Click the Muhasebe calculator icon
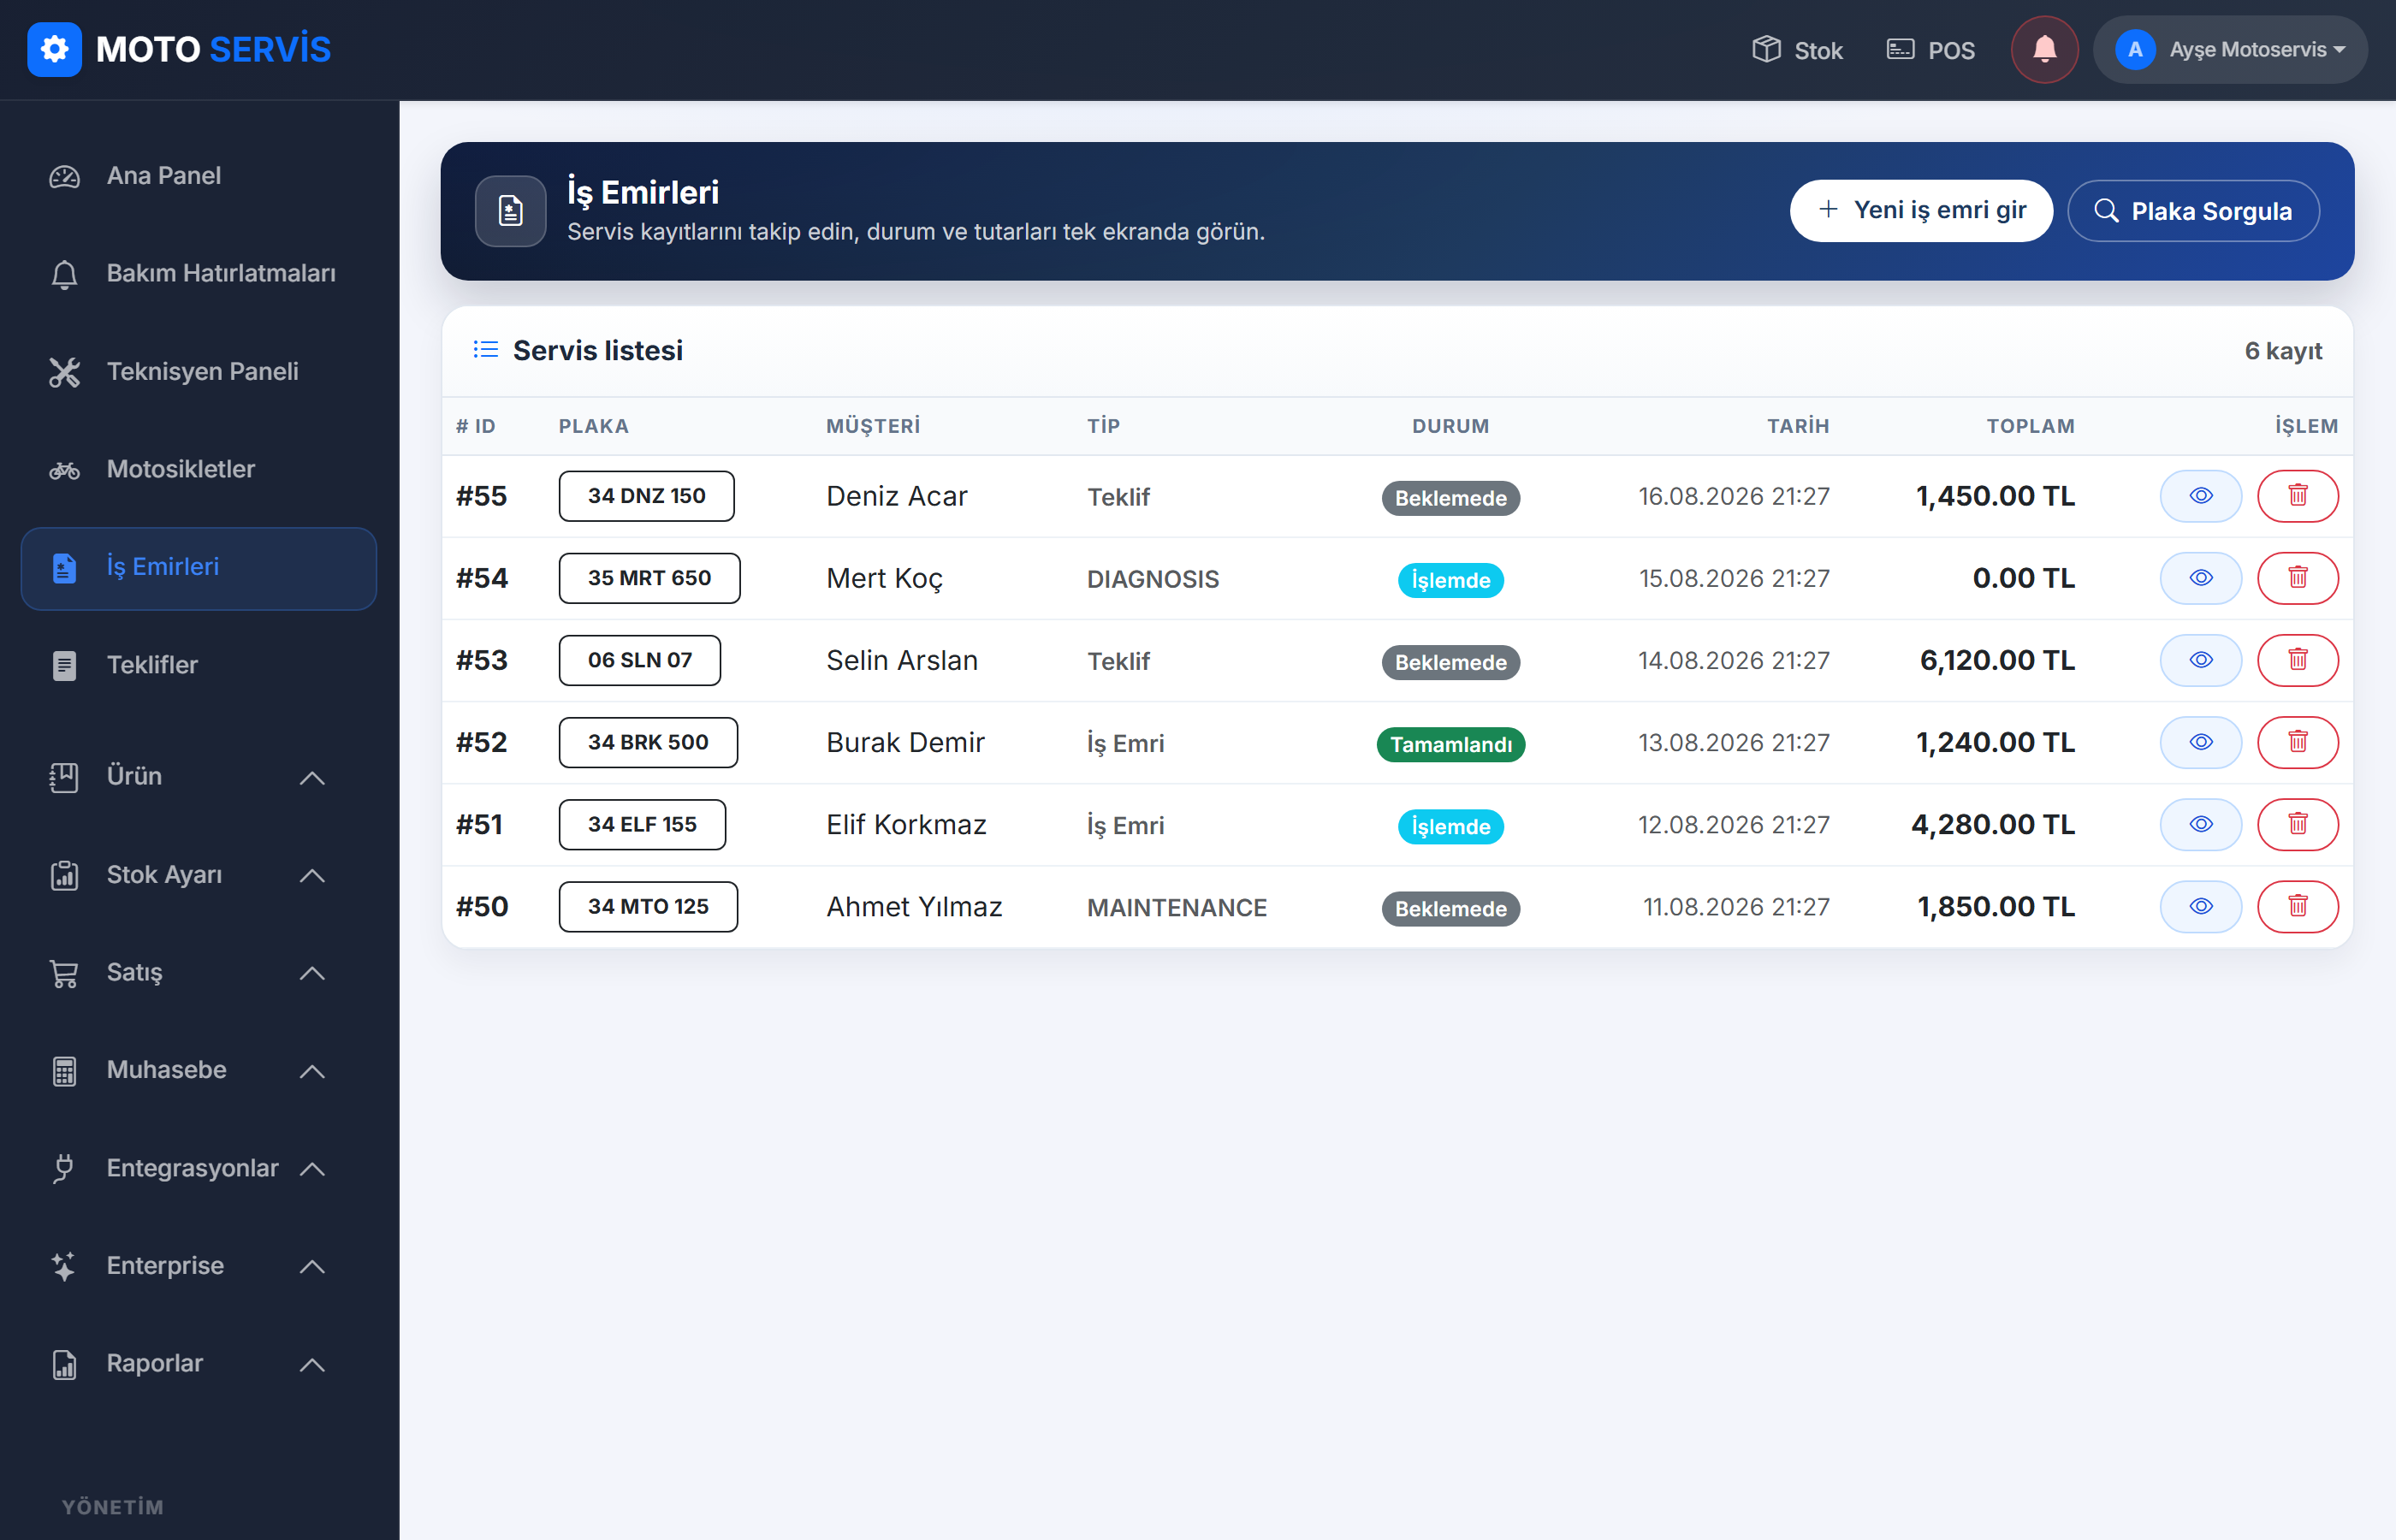The height and width of the screenshot is (1540, 2396). tap(64, 1071)
